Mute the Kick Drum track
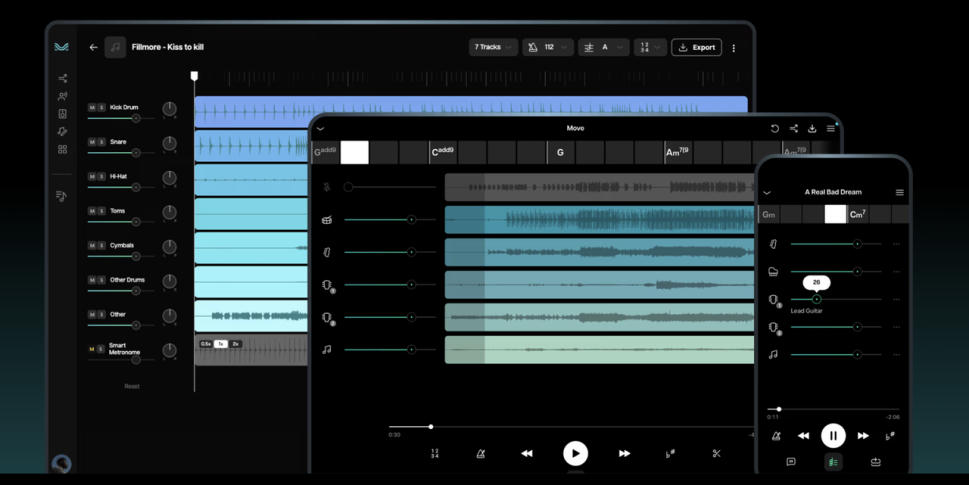The width and height of the screenshot is (969, 485). coord(92,107)
